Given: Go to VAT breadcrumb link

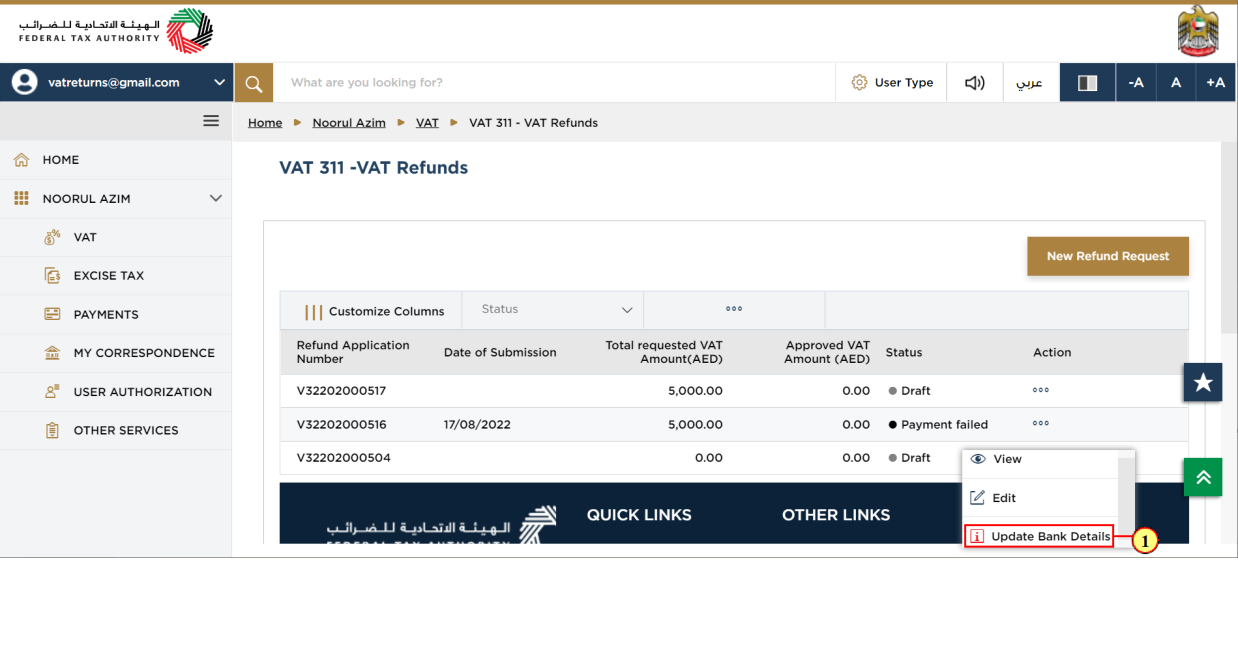Looking at the screenshot, I should (427, 123).
